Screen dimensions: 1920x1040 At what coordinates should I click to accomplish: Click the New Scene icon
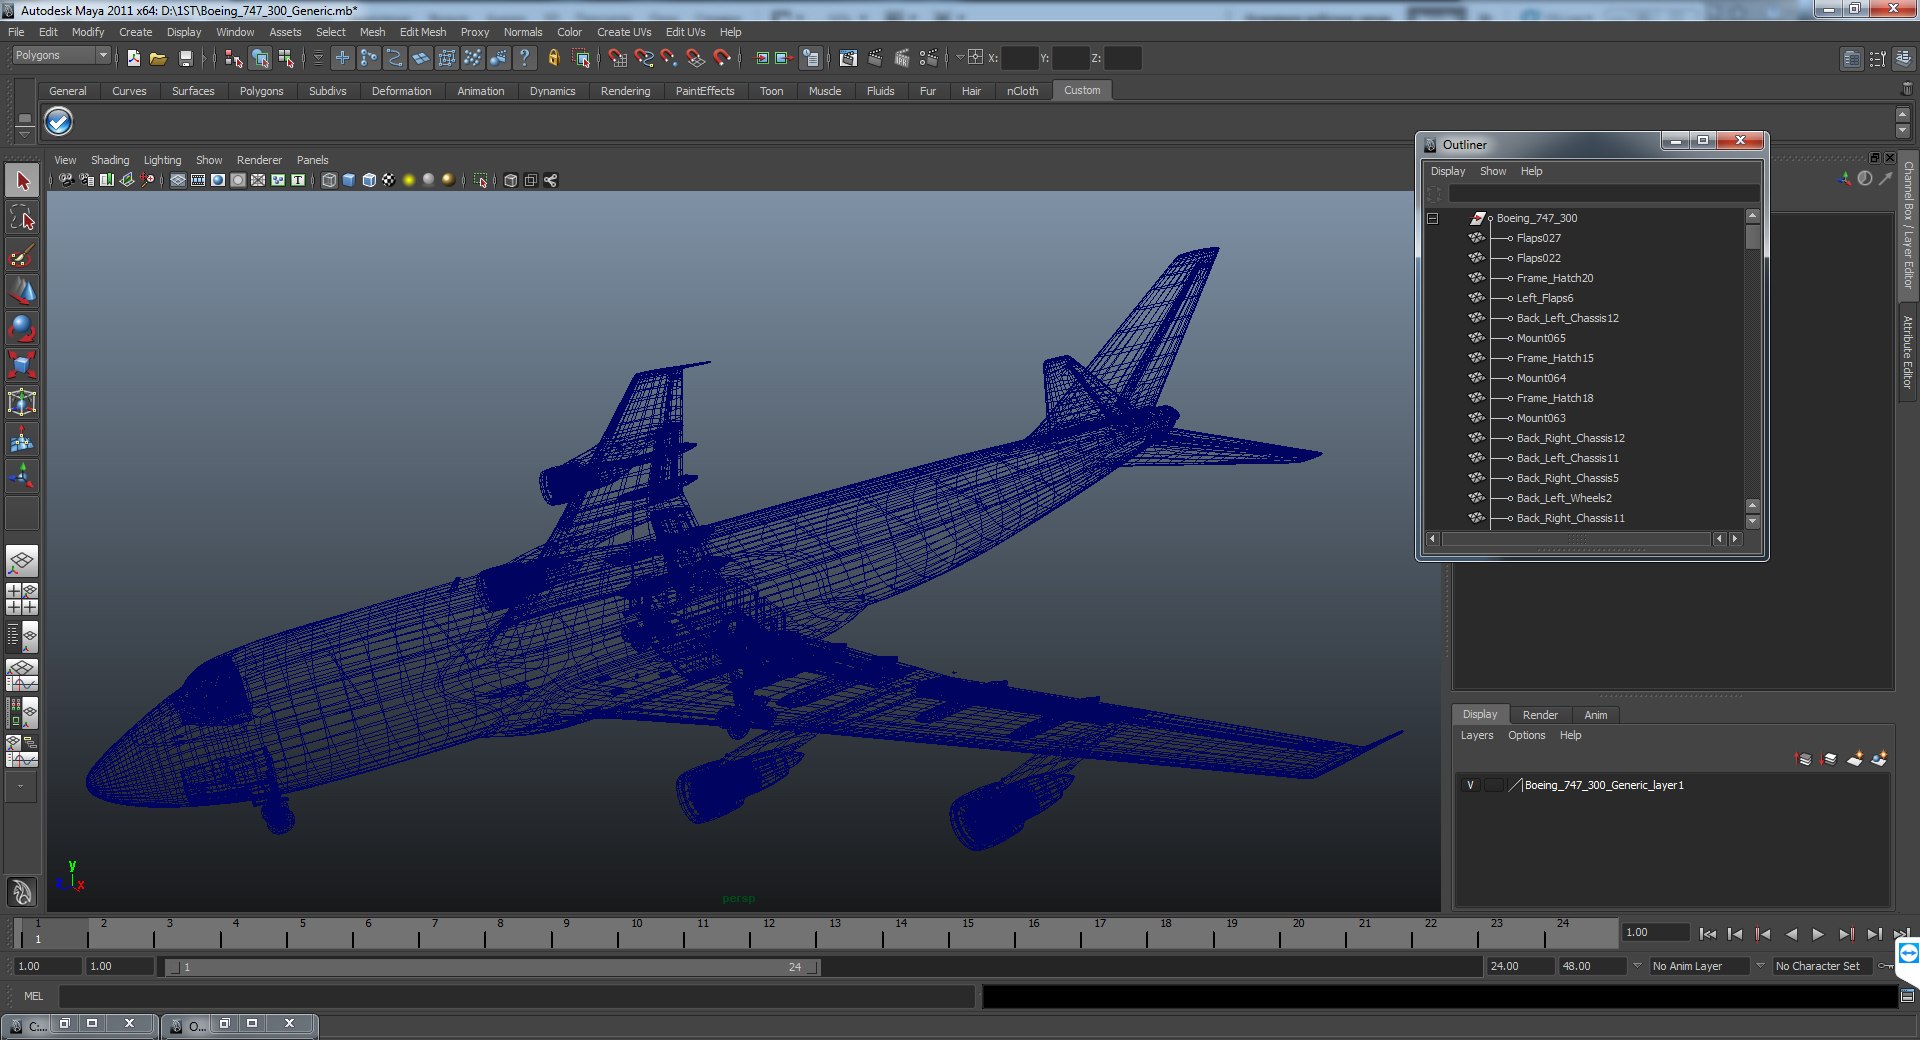pyautogui.click(x=133, y=58)
